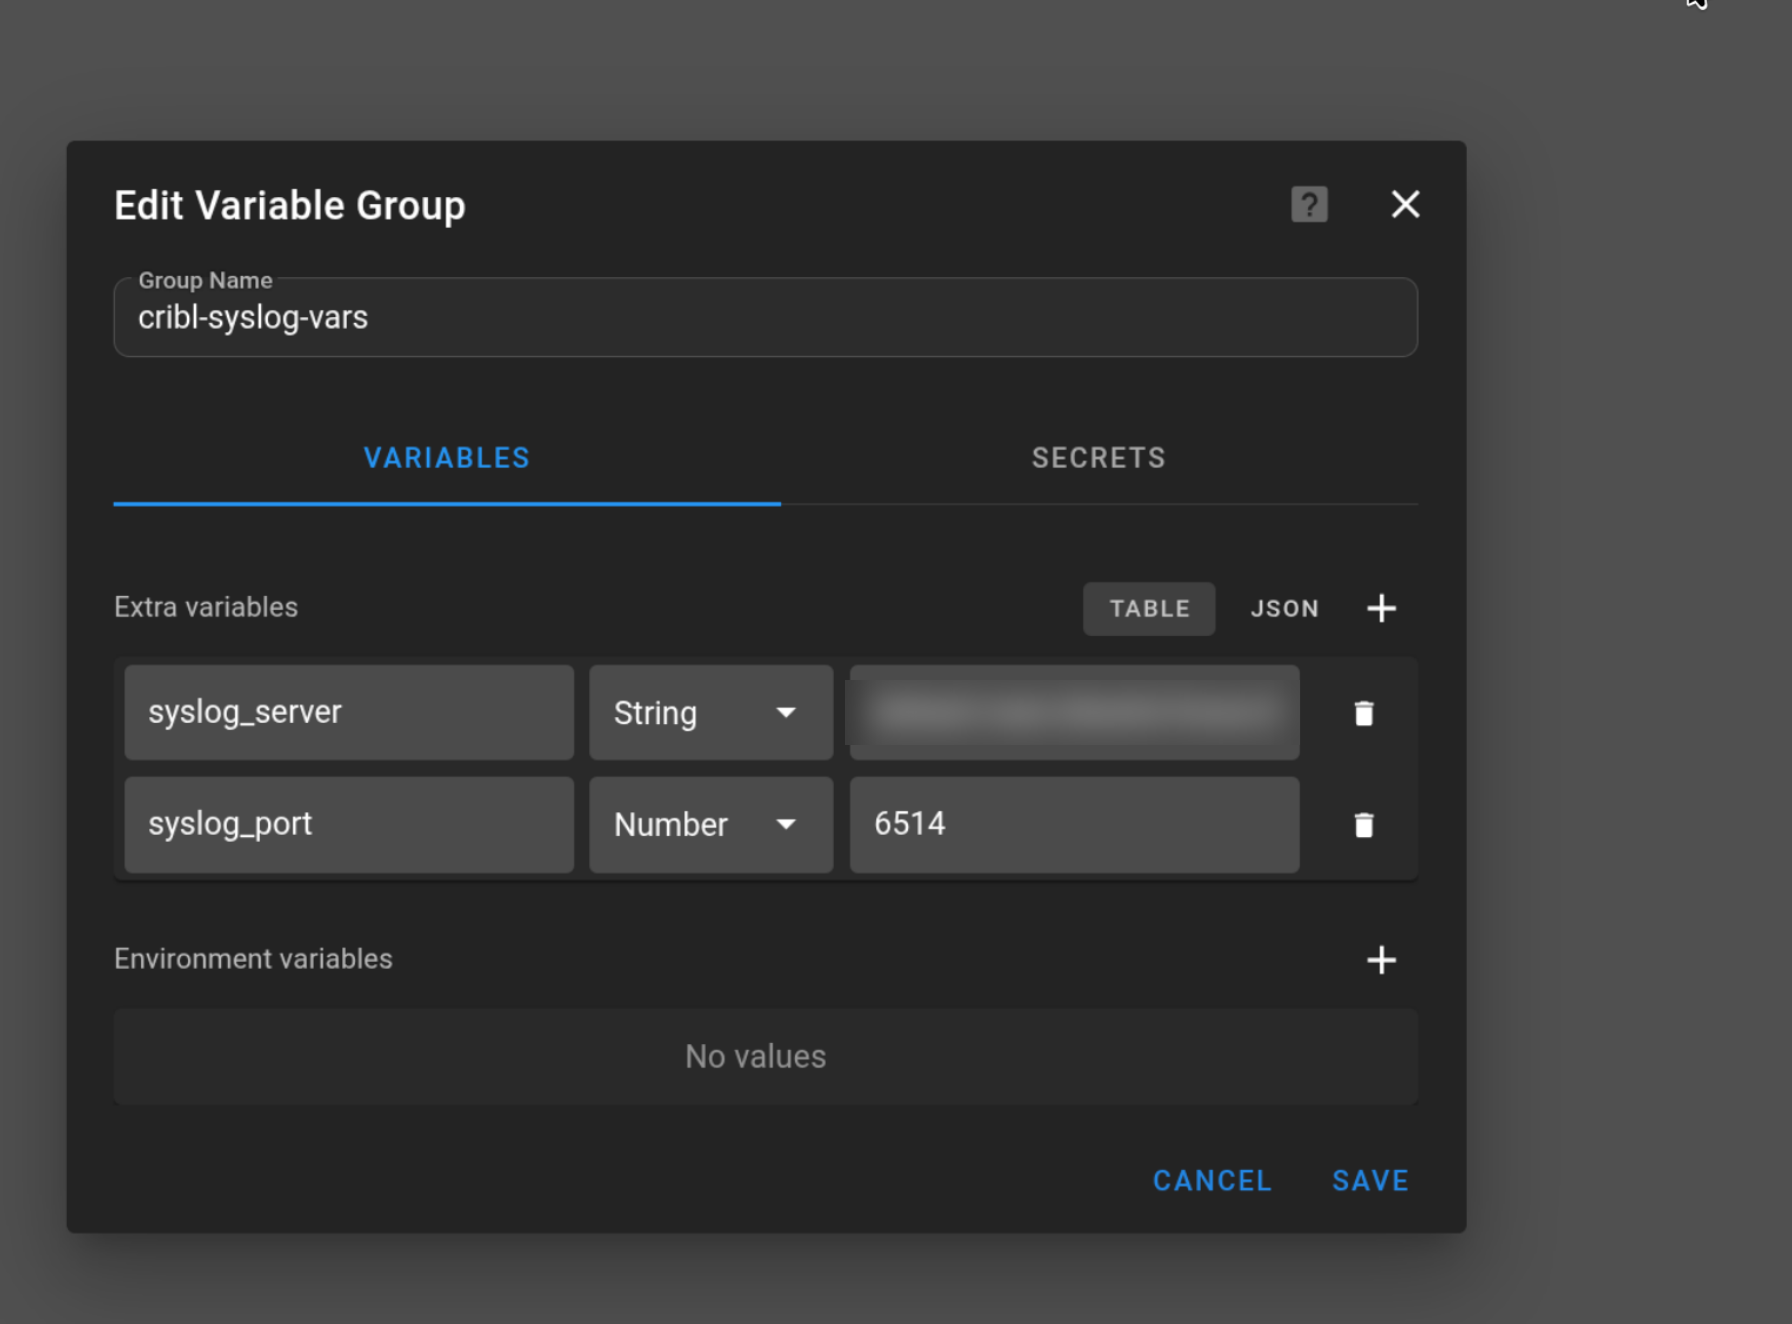Select the JSON view toggle

(x=1284, y=609)
